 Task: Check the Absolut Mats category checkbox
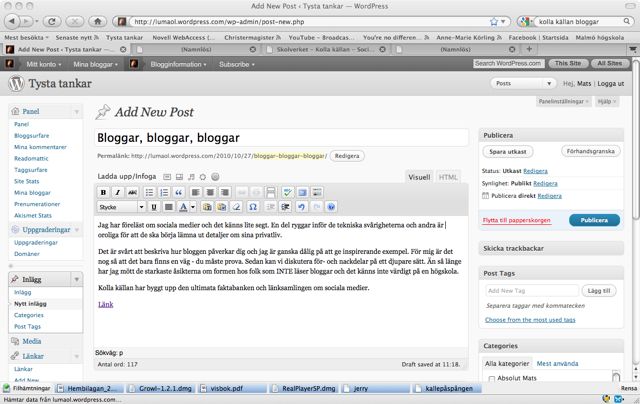490,379
